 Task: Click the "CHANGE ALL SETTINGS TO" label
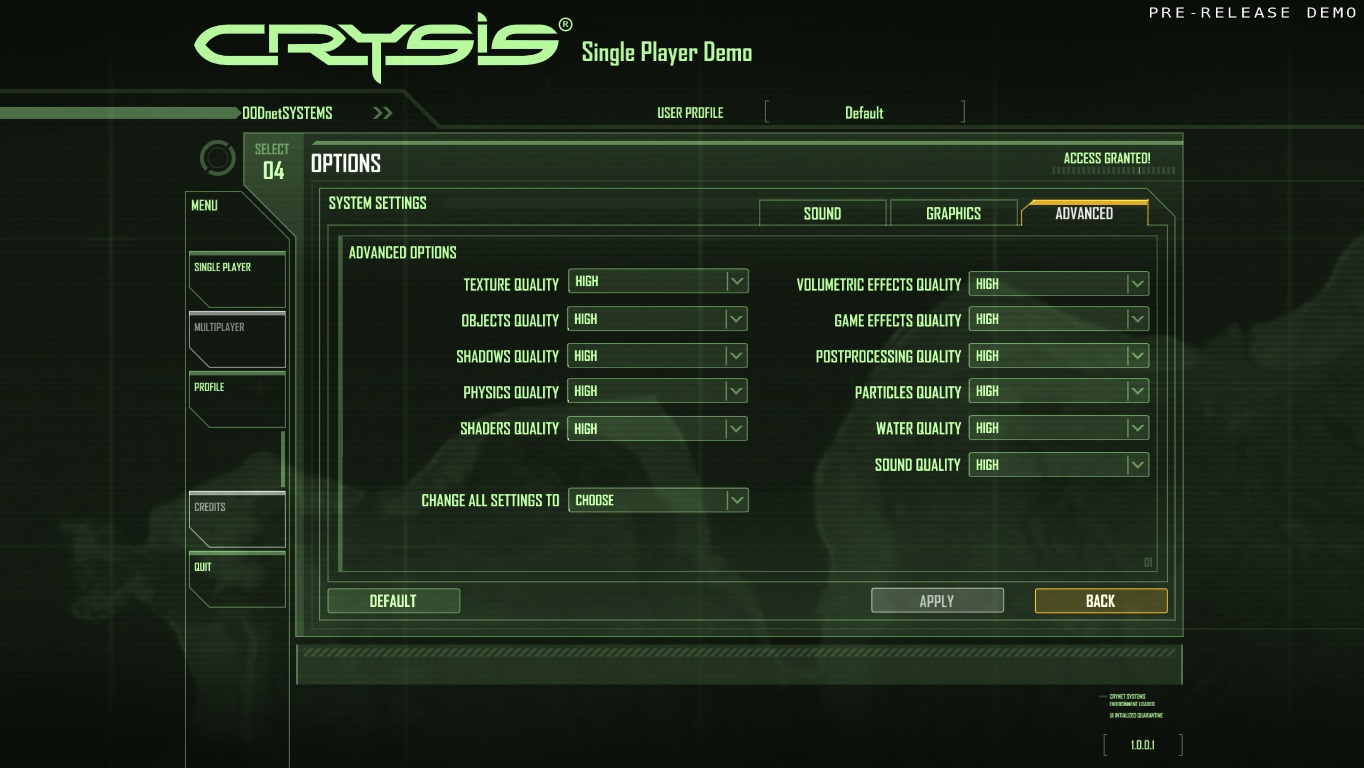click(490, 500)
